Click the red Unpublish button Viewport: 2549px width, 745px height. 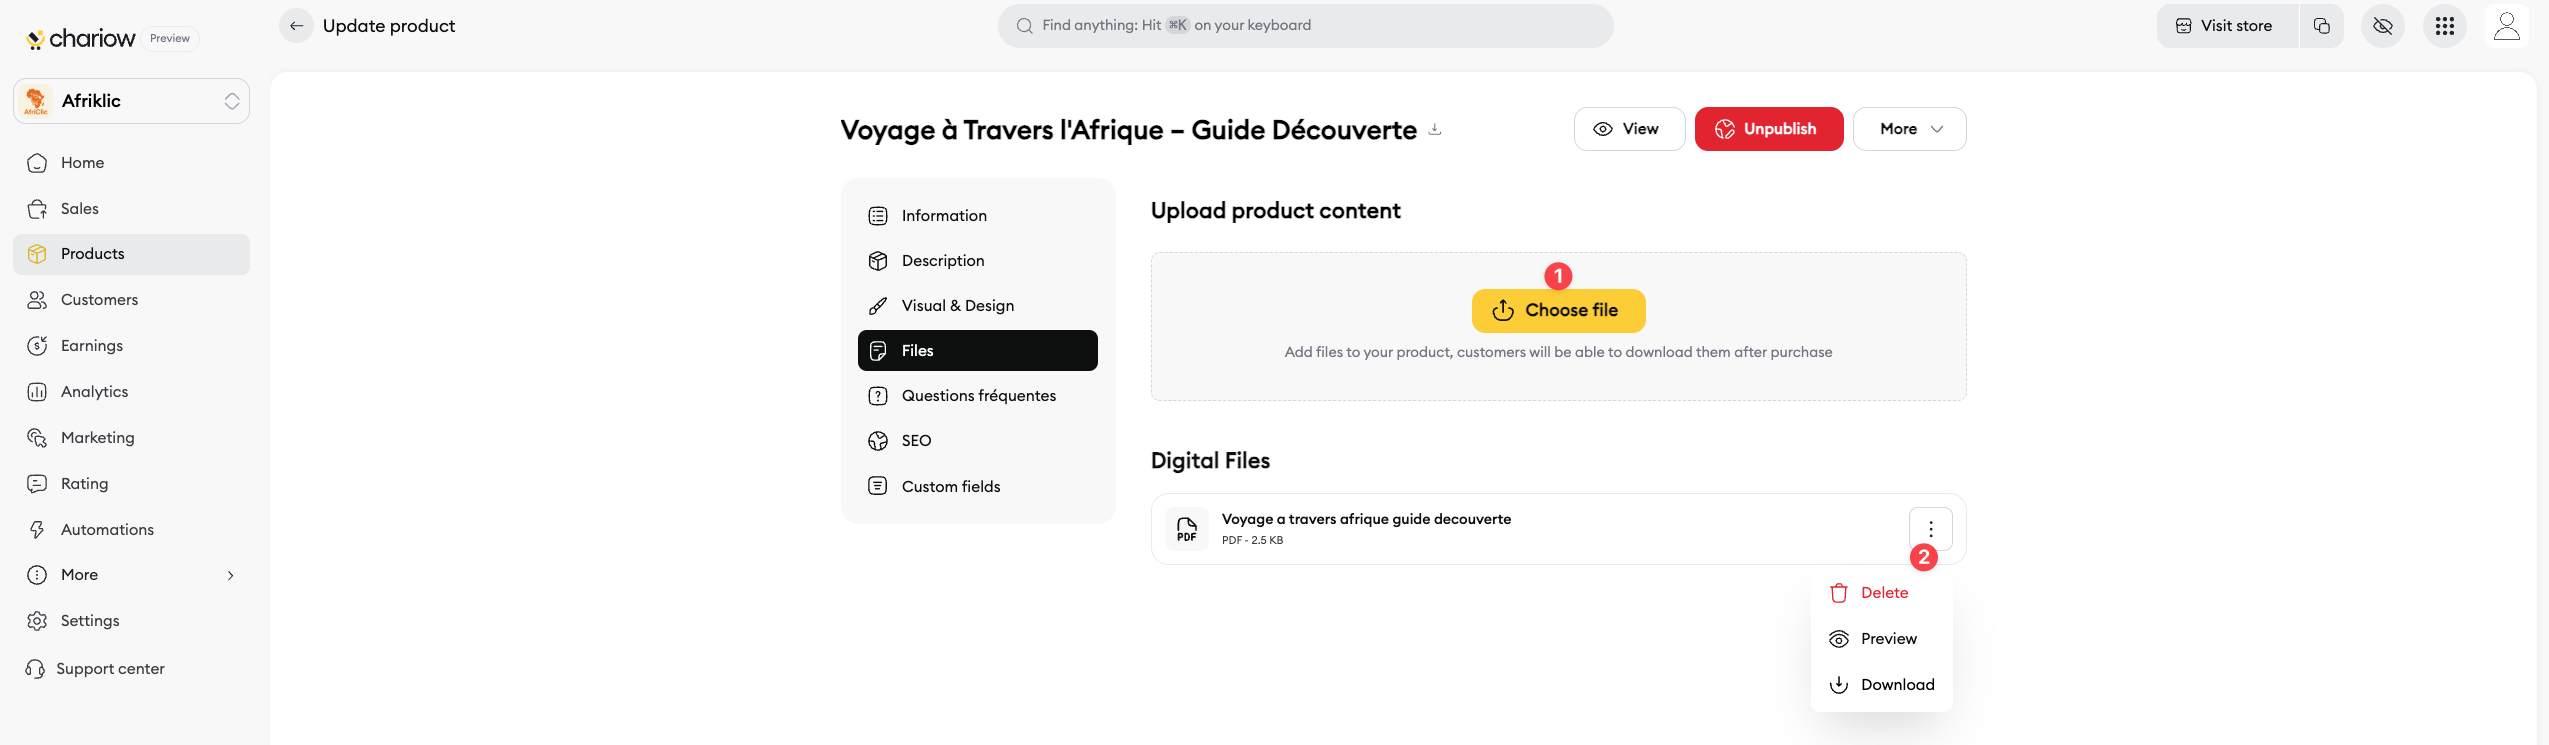point(1768,129)
